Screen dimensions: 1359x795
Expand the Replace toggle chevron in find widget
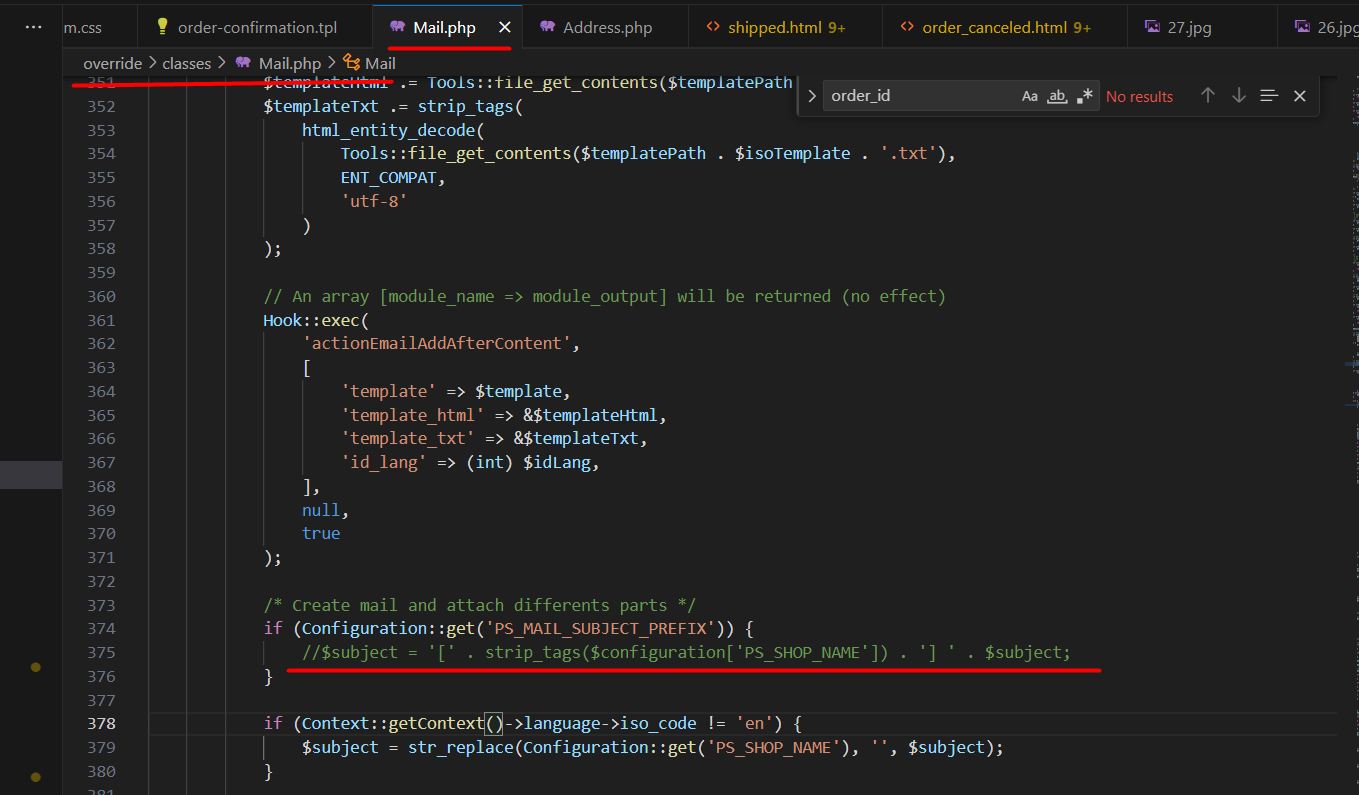click(812, 97)
